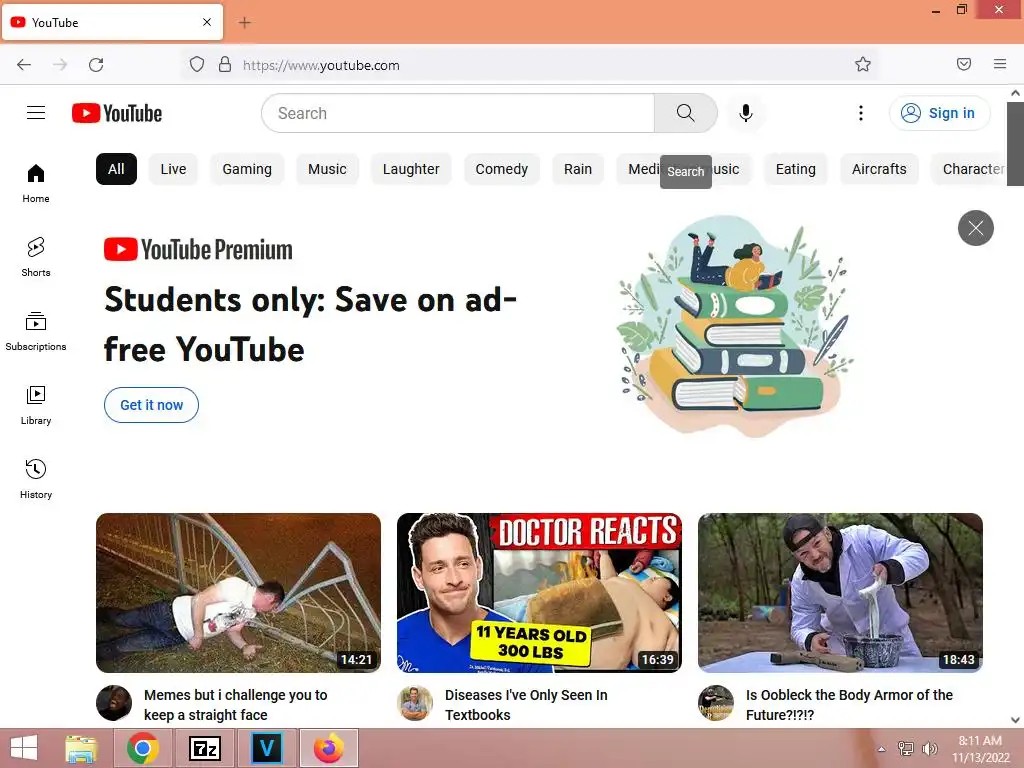Click the Sign in button
Screen dimensions: 1024x768
coord(939,113)
